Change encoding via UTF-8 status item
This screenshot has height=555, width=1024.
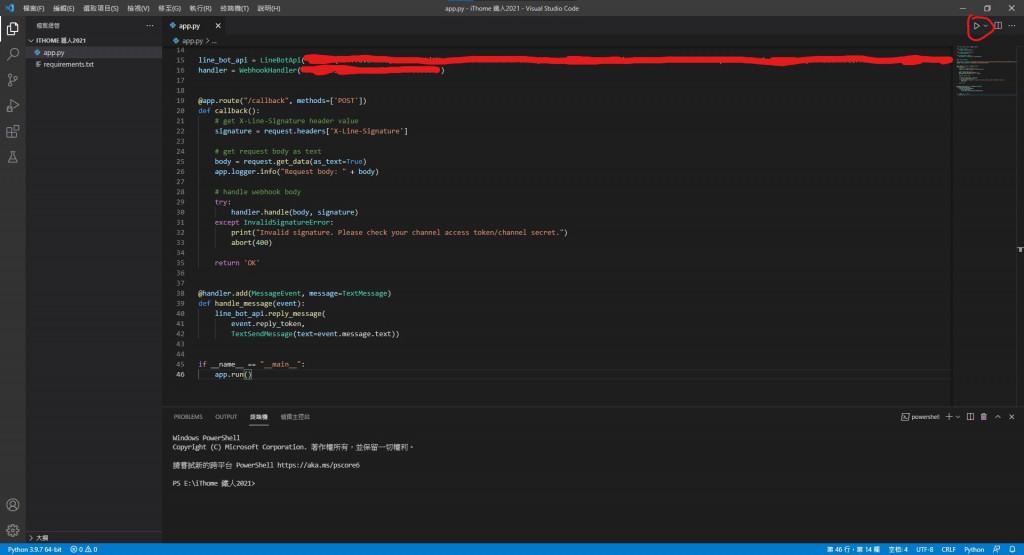tap(925, 549)
